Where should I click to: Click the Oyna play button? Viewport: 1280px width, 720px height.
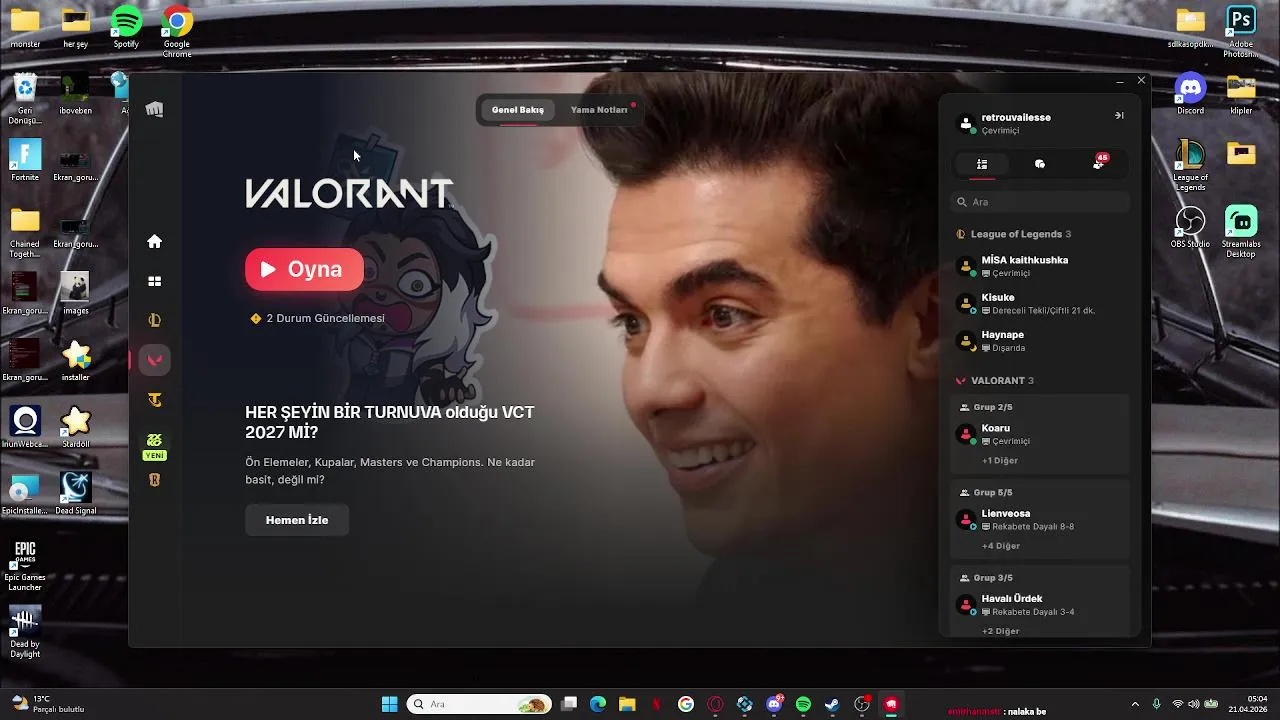(x=304, y=269)
